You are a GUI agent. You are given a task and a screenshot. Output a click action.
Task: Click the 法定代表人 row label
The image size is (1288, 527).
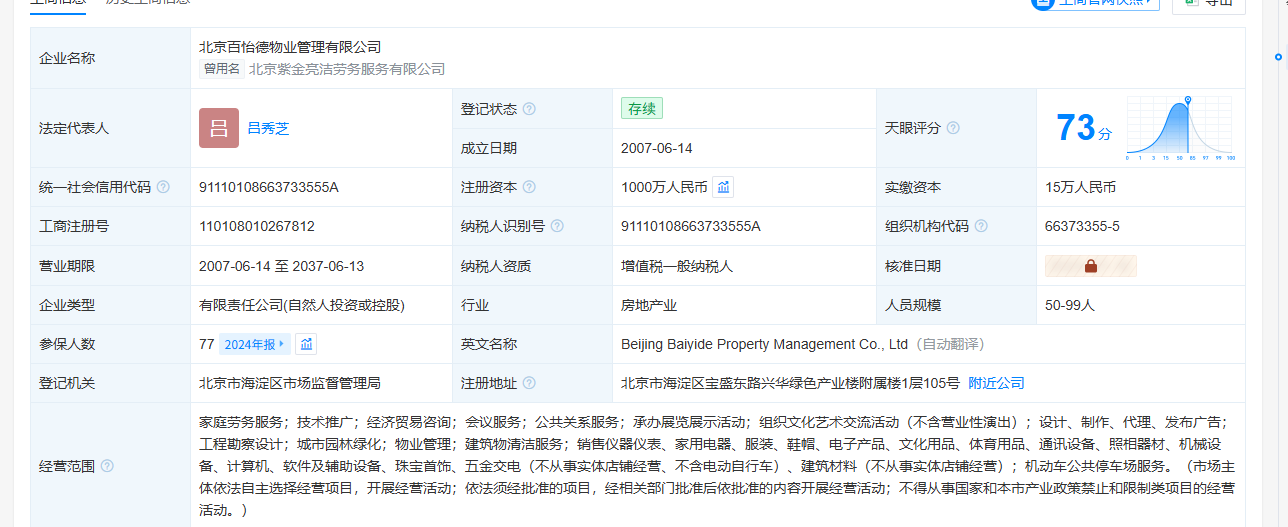pos(74,128)
